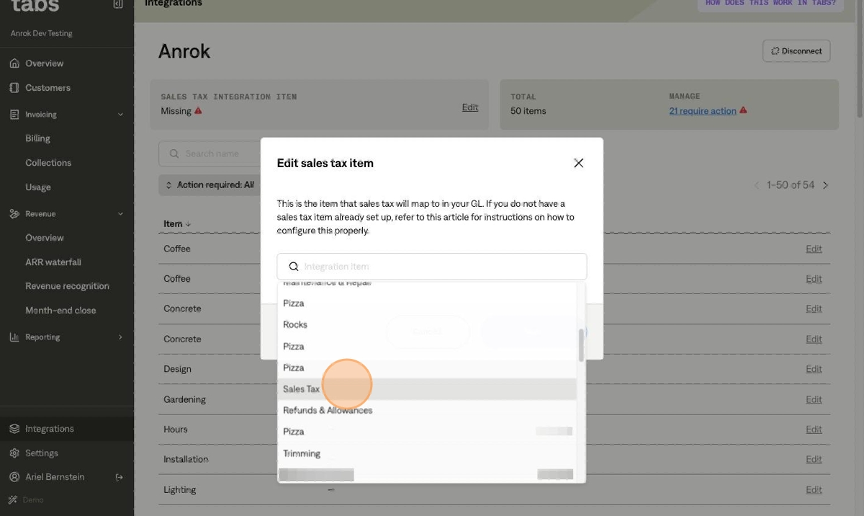The width and height of the screenshot is (864, 516).
Task: Open Collections in sidebar
Action: point(48,163)
